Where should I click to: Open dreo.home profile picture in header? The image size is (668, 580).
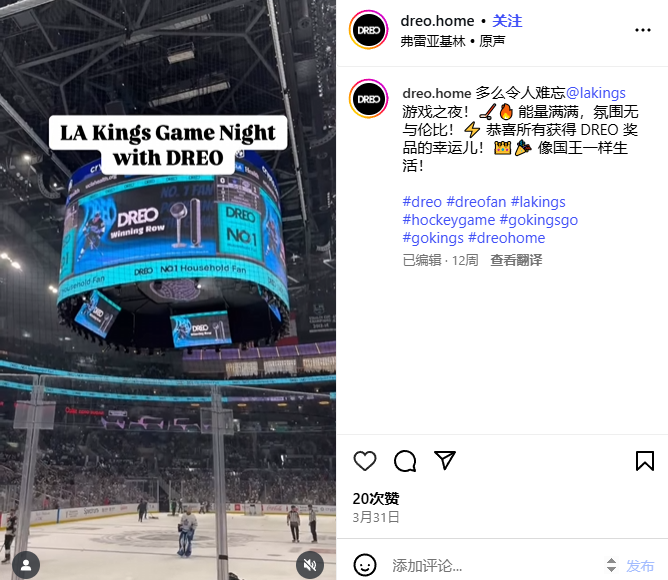369,30
